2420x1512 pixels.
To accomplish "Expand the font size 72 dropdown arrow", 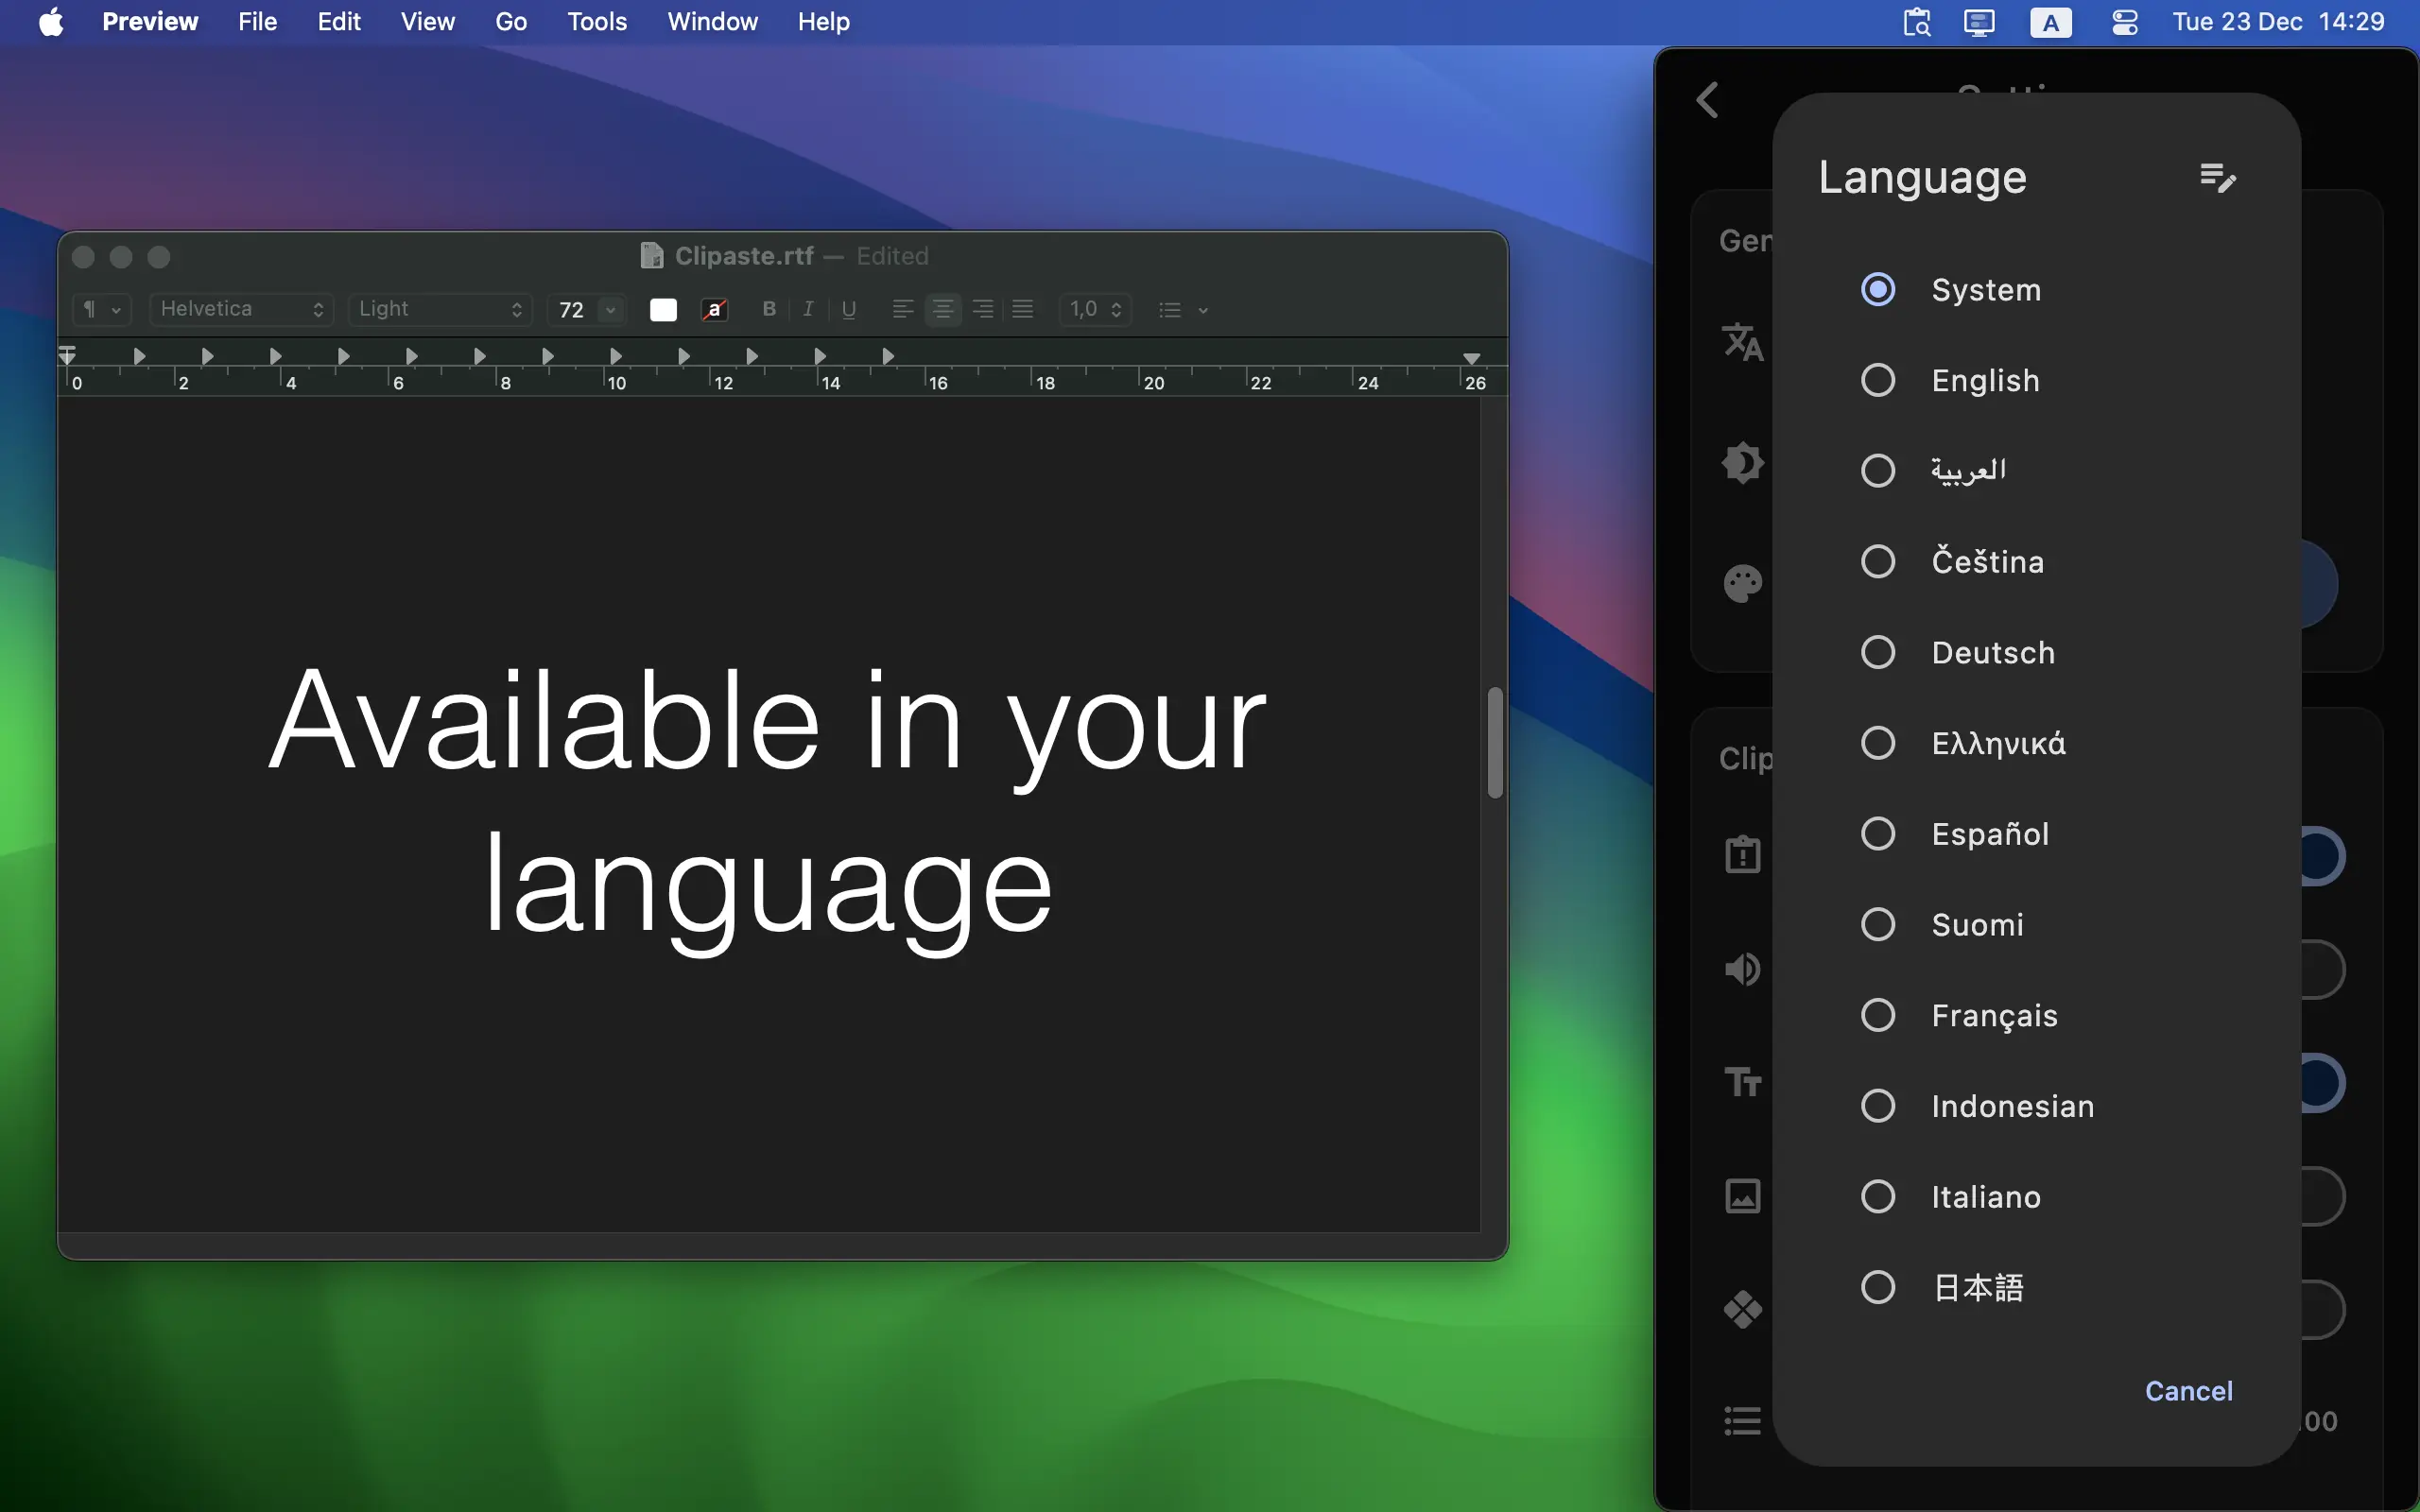I will pyautogui.click(x=611, y=310).
